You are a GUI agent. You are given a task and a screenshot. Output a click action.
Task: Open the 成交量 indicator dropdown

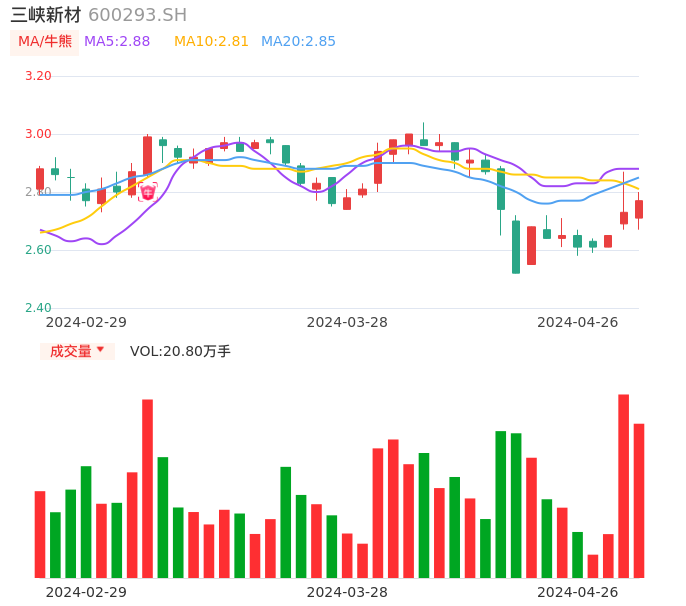(77, 351)
